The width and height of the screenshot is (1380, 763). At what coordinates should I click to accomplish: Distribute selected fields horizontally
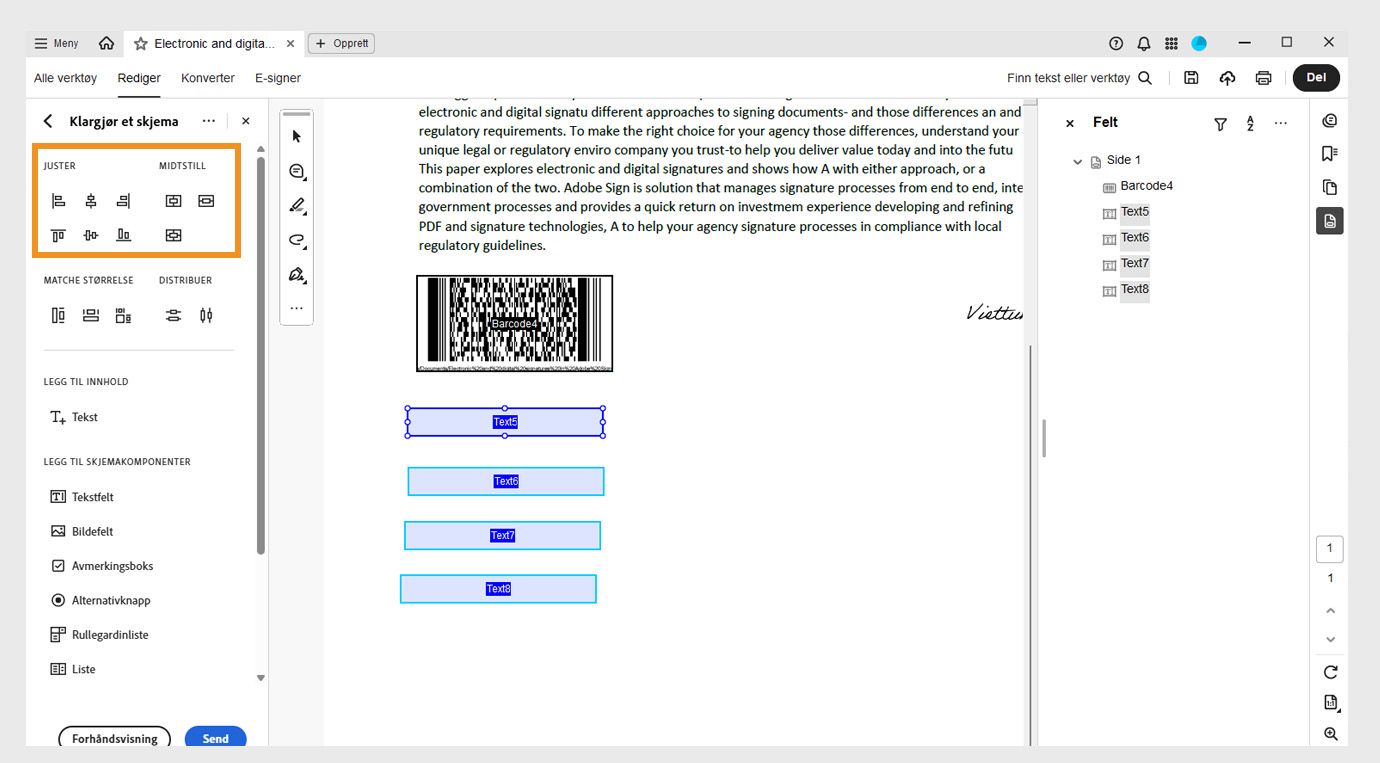[x=206, y=316]
